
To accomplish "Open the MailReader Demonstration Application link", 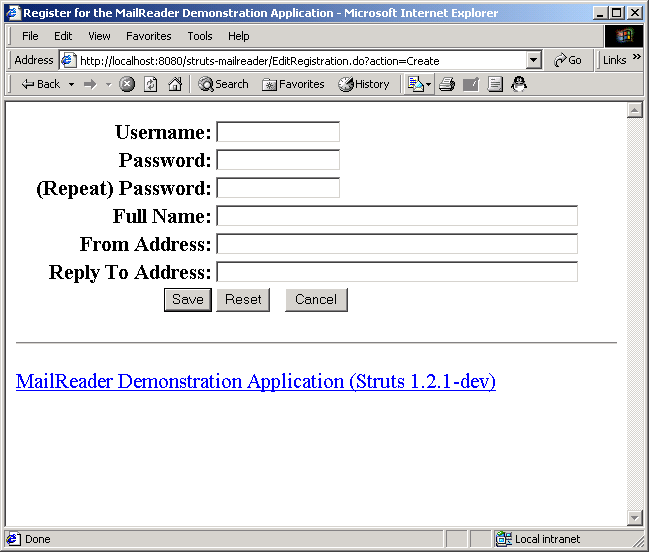I will [x=256, y=381].
